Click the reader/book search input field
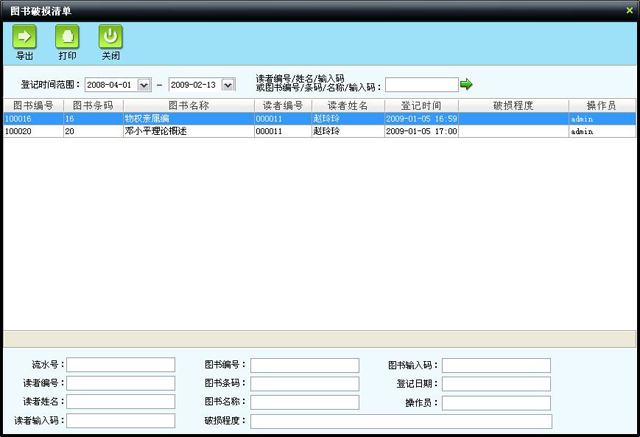Screen dimensions: 640x437 click(421, 85)
